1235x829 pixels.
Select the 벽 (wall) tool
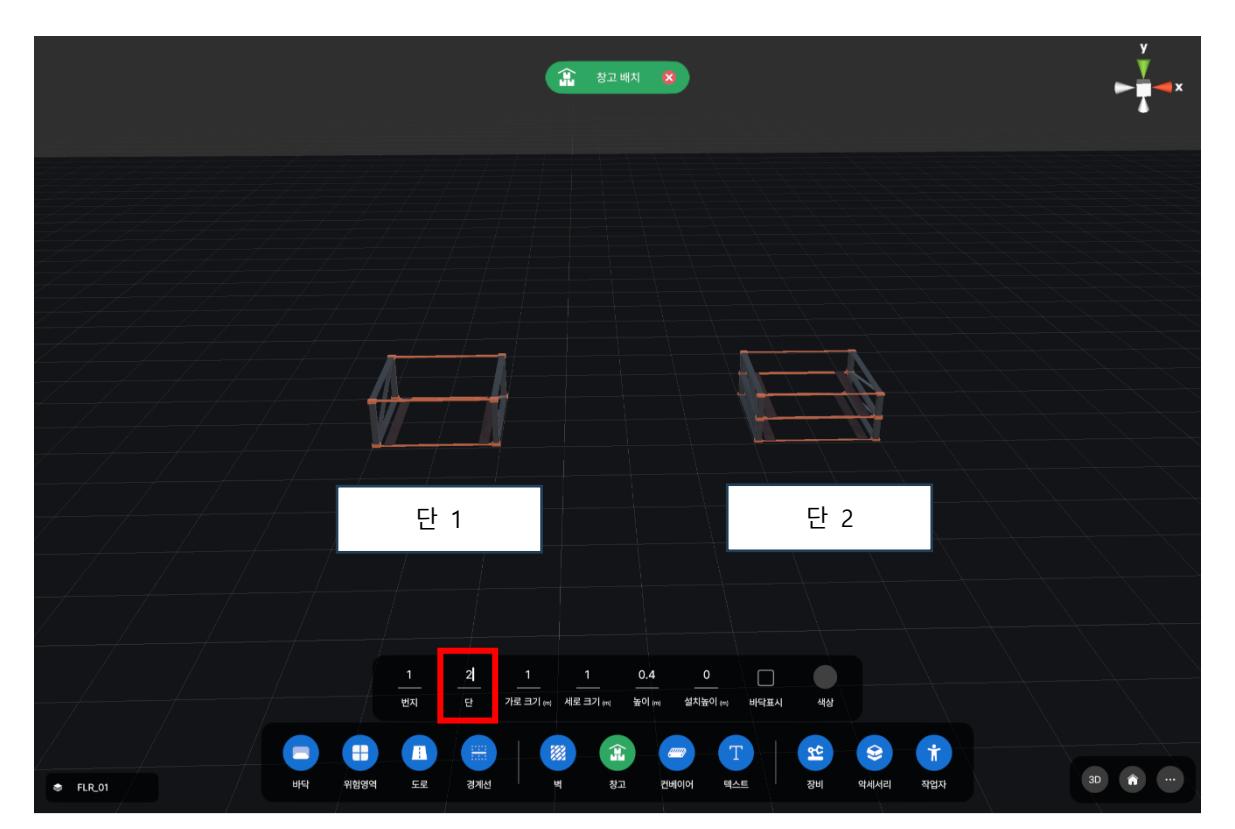click(x=556, y=752)
